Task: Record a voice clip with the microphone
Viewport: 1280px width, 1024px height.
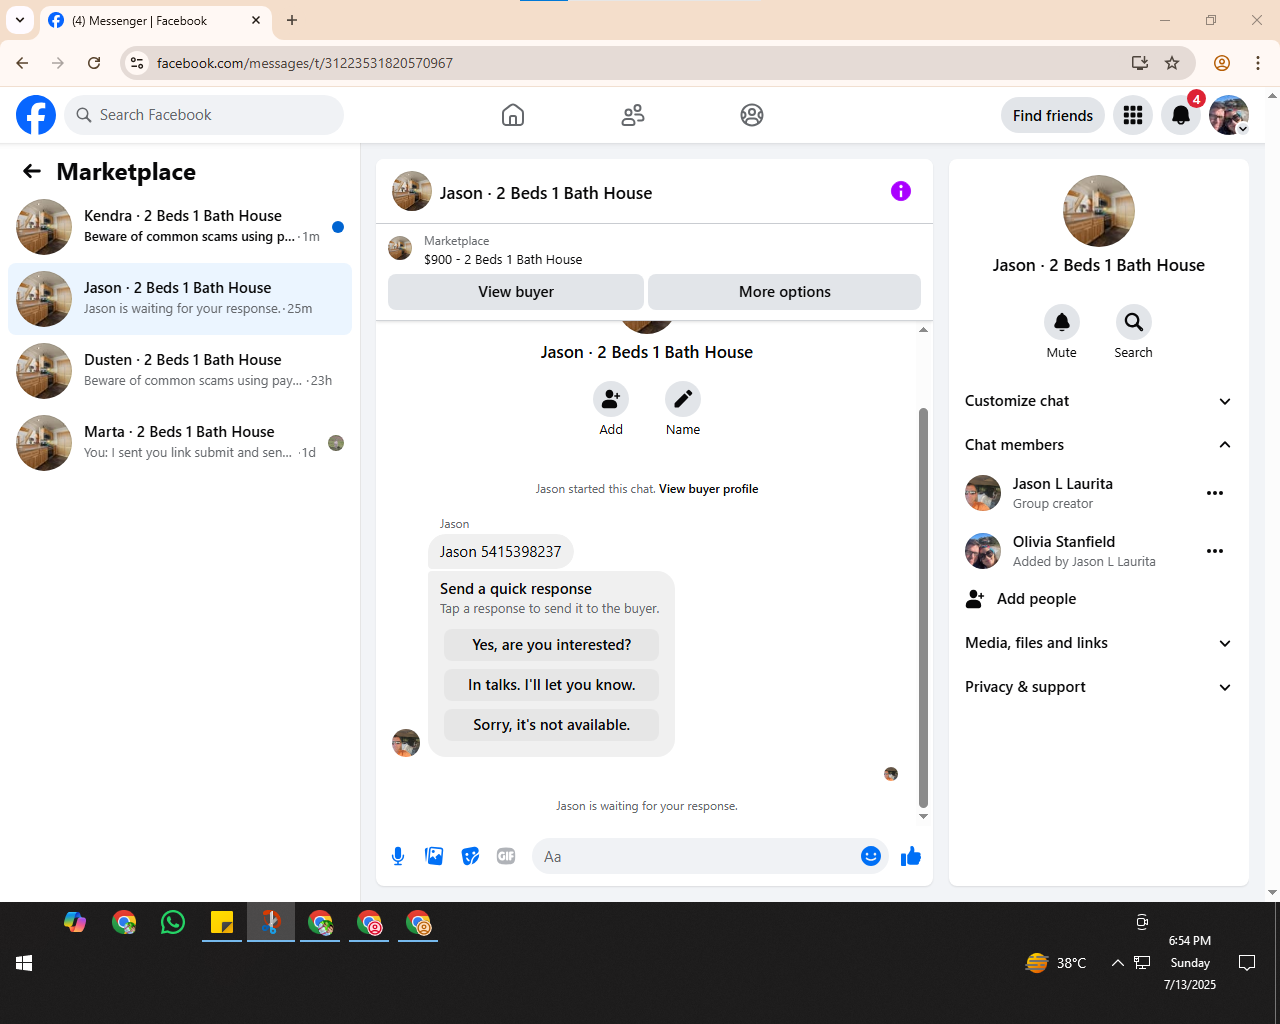Action: click(x=398, y=856)
